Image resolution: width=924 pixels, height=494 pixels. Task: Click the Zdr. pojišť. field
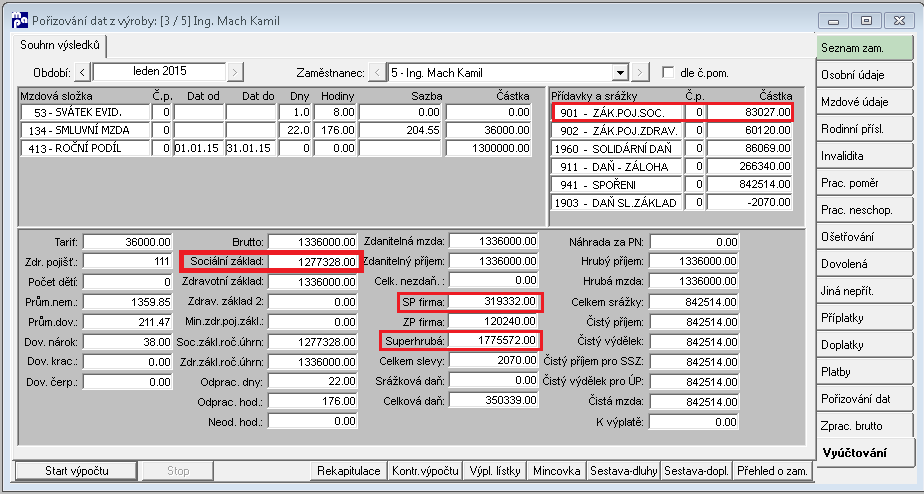click(127, 262)
